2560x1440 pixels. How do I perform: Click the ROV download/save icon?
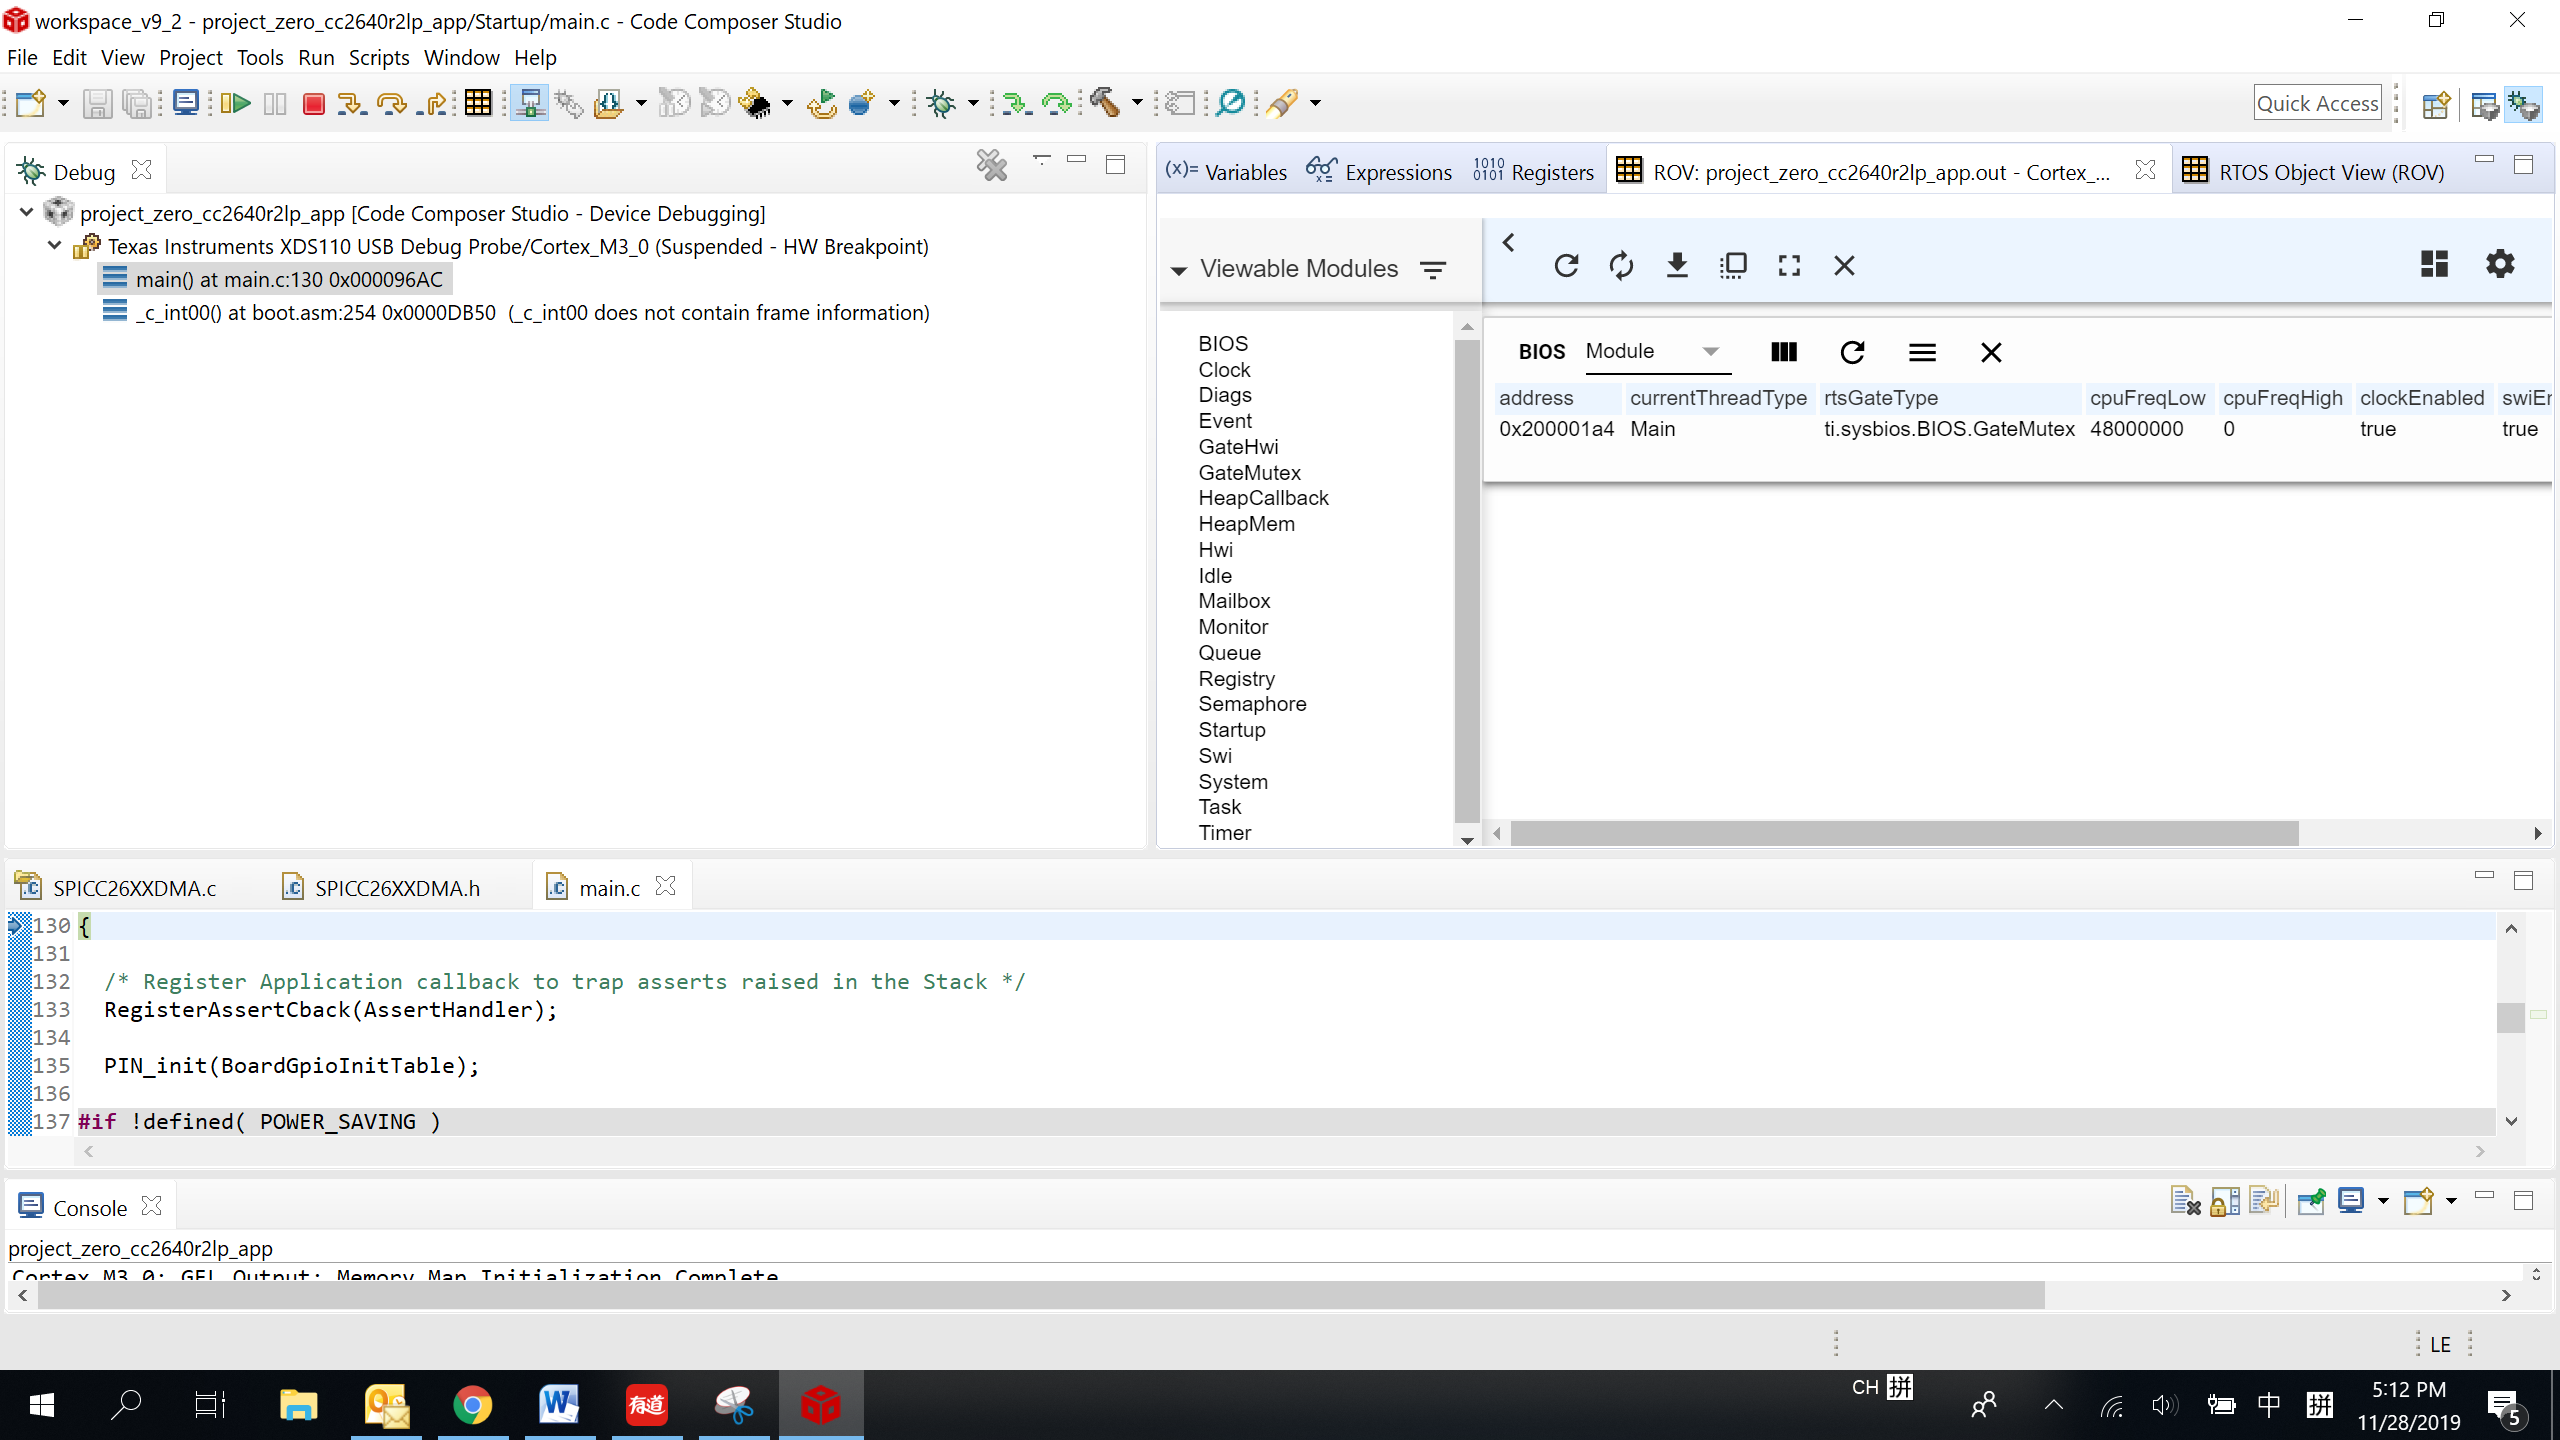[1677, 265]
